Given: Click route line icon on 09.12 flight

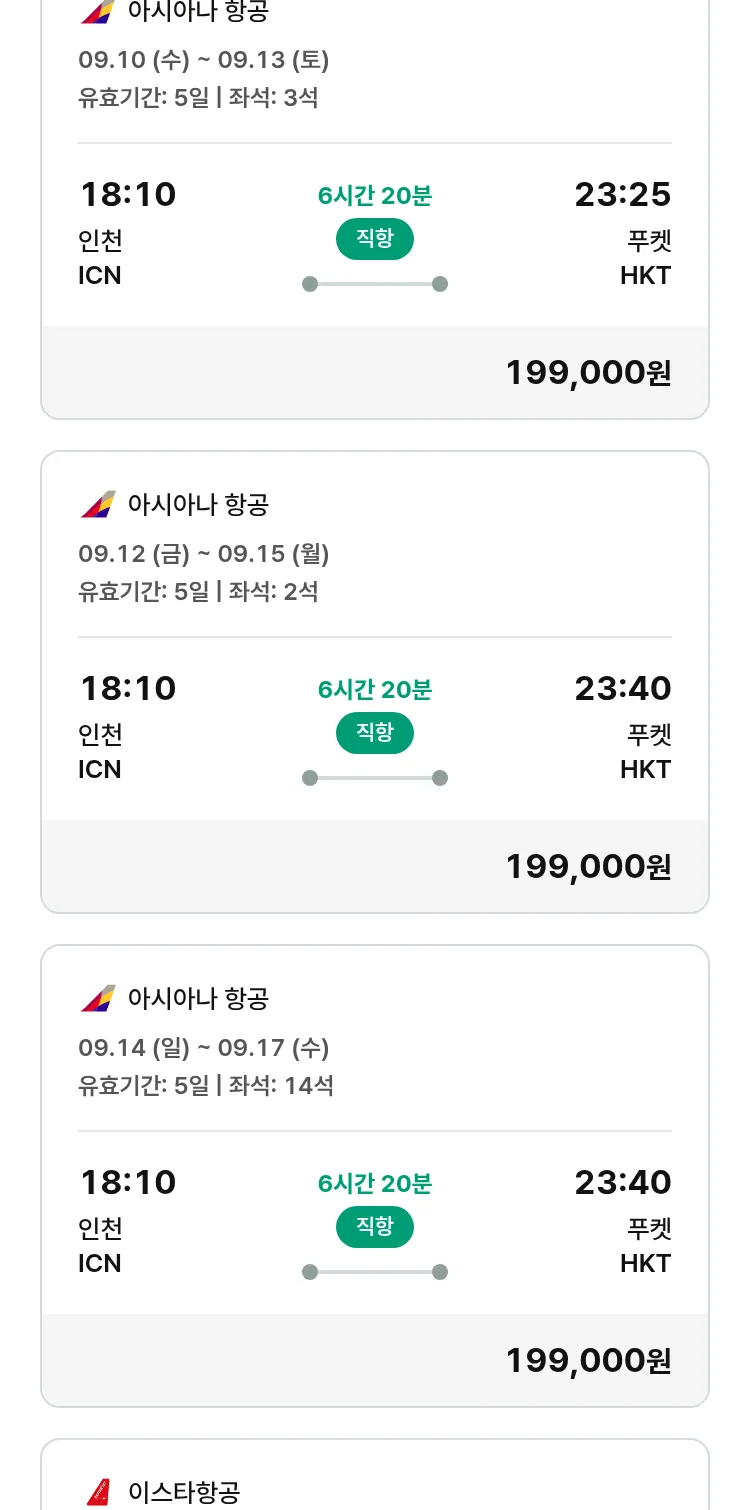Looking at the screenshot, I should [x=375, y=778].
